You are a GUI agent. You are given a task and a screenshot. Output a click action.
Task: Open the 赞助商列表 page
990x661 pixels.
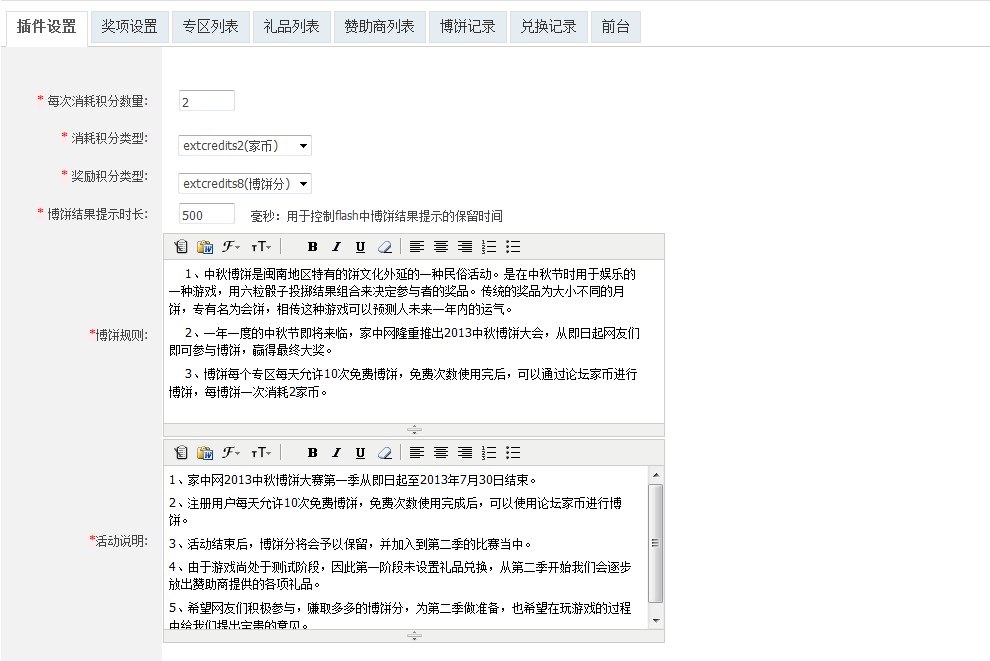(379, 27)
